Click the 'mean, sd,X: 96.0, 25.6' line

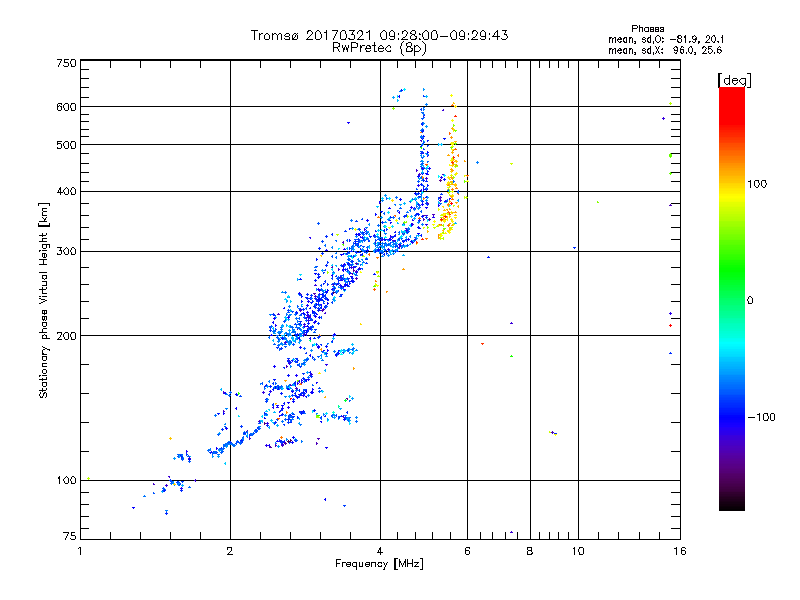665,50
